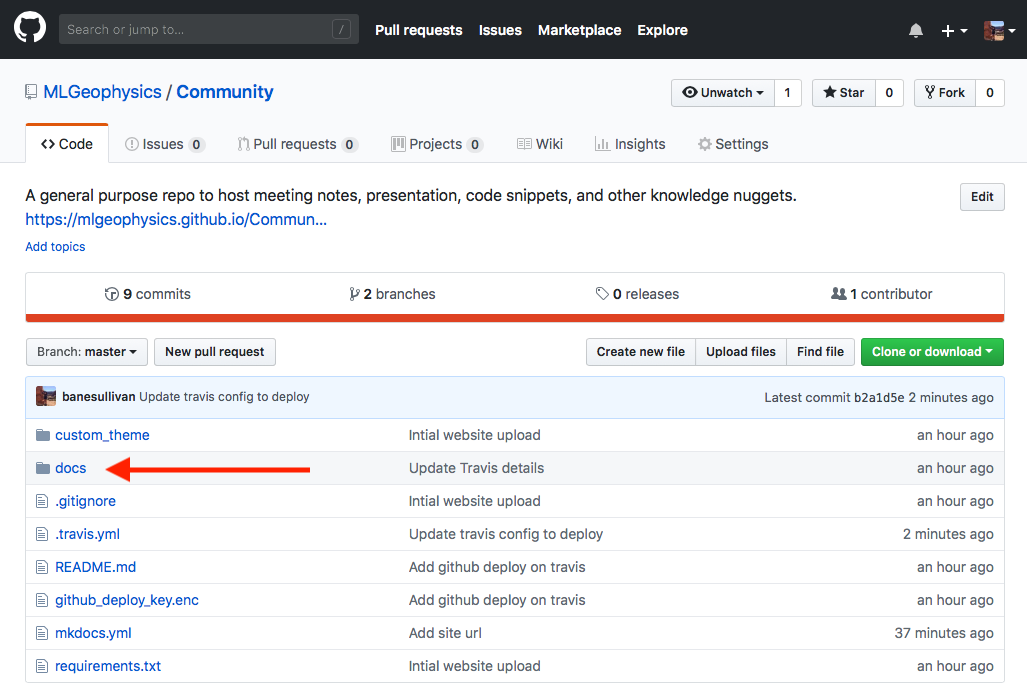This screenshot has height=692, width=1027.
Task: Expand the Unwatch dropdown
Action: click(x=723, y=93)
